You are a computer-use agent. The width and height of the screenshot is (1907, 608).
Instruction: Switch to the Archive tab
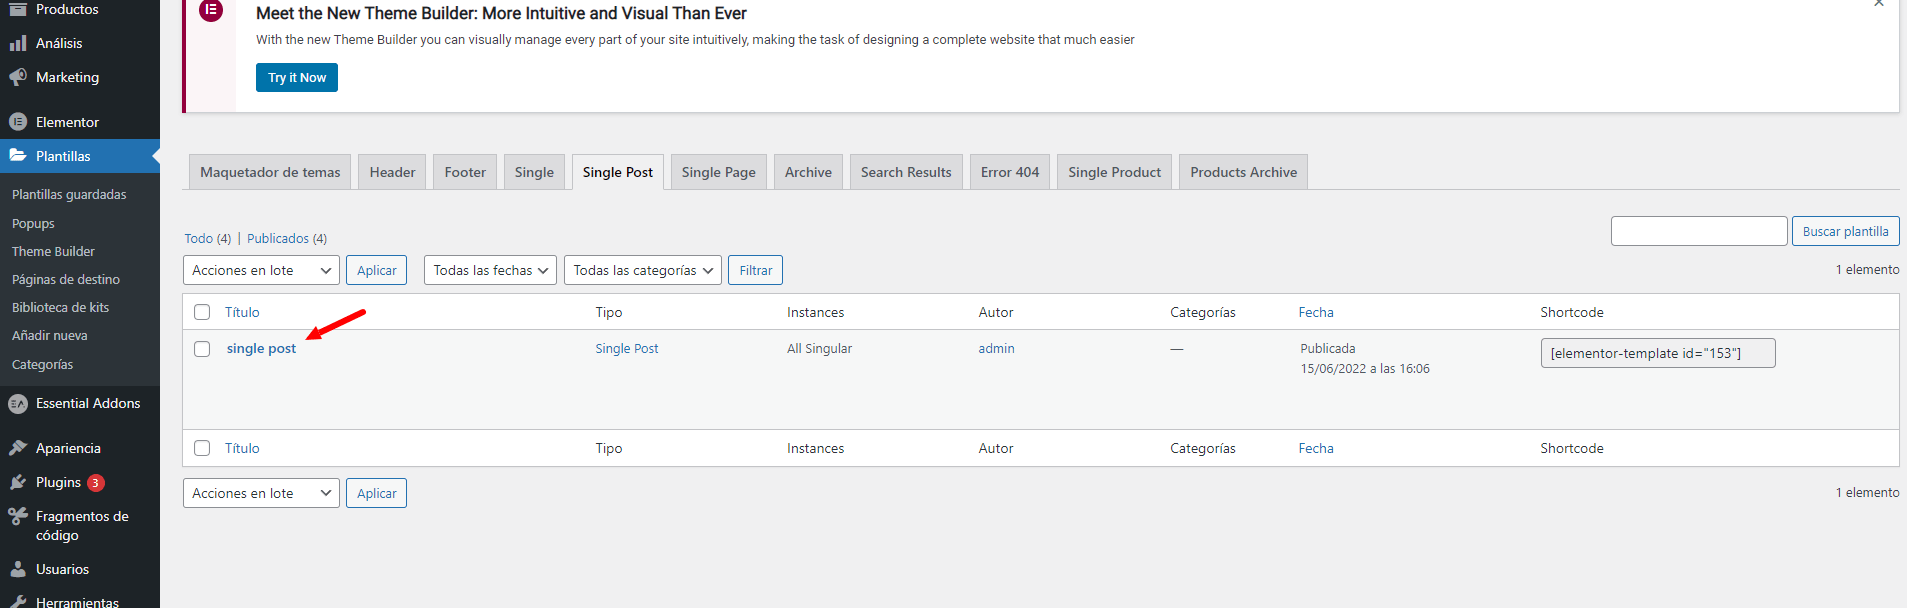808,172
